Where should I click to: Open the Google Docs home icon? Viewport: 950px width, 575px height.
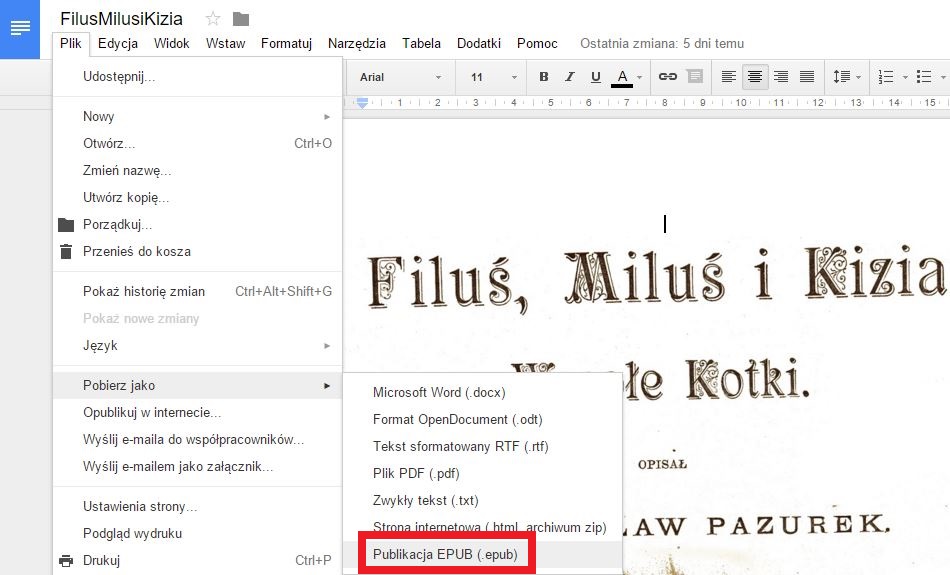click(20, 29)
